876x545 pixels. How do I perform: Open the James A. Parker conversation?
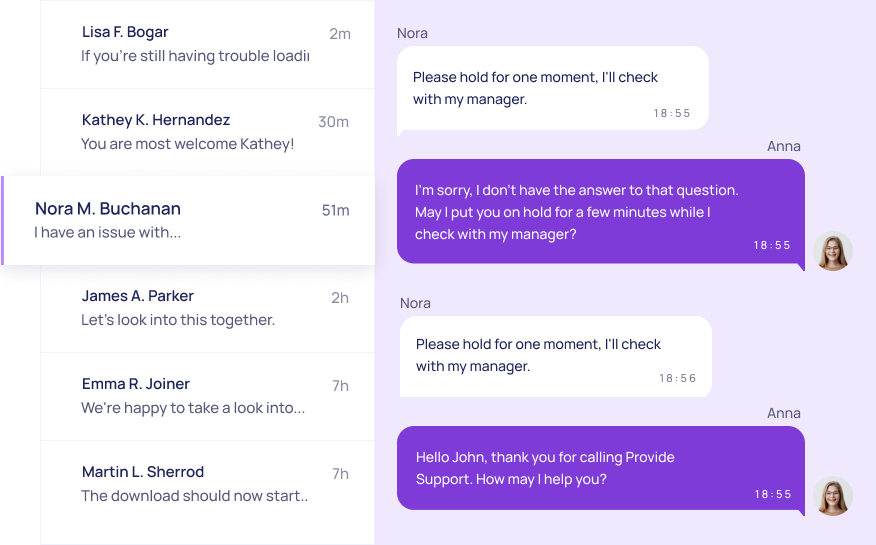(207, 308)
